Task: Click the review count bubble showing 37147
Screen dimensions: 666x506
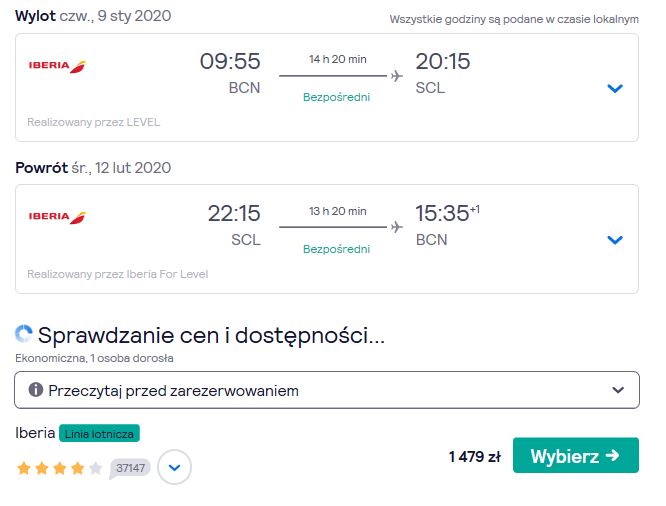Action: [x=130, y=468]
